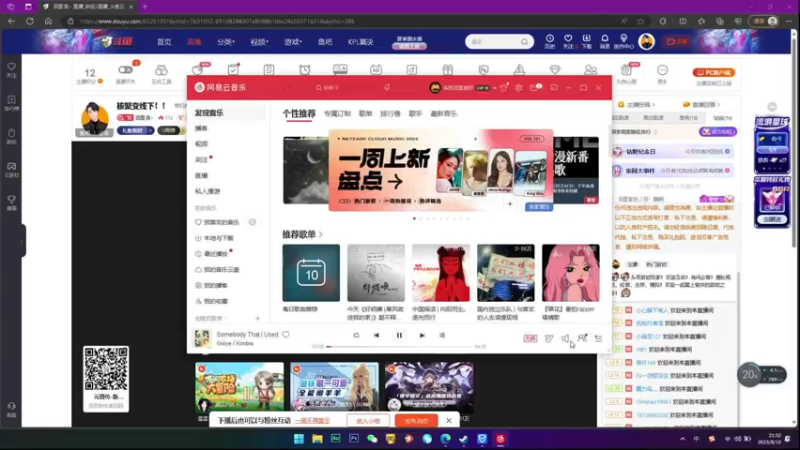The width and height of the screenshot is (800, 450).
Task: Expand Douyu 视频 dropdown menu
Action: click(259, 42)
